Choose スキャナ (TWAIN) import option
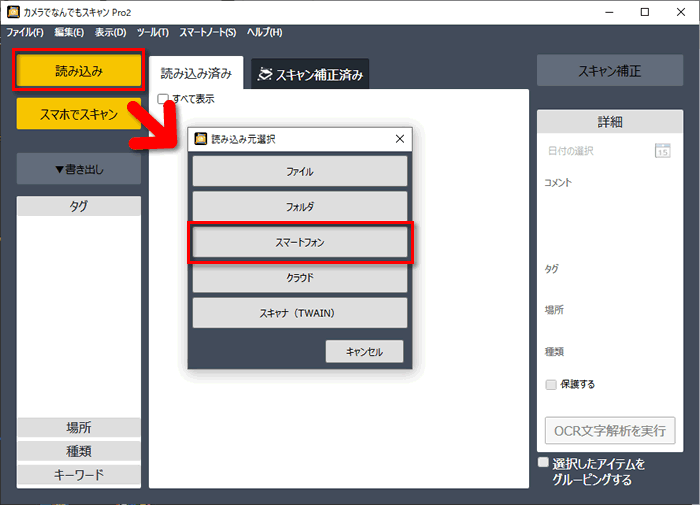This screenshot has width=700, height=505. [299, 313]
